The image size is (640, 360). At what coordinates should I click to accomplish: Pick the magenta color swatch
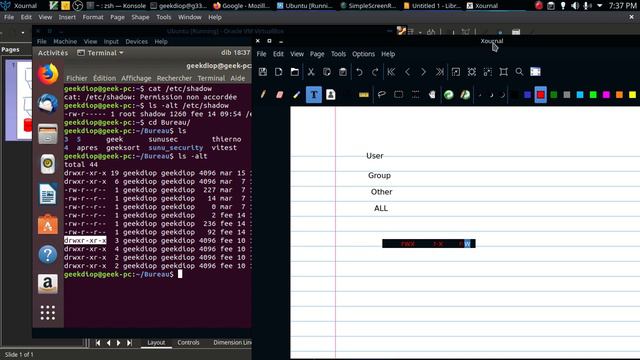click(606, 95)
